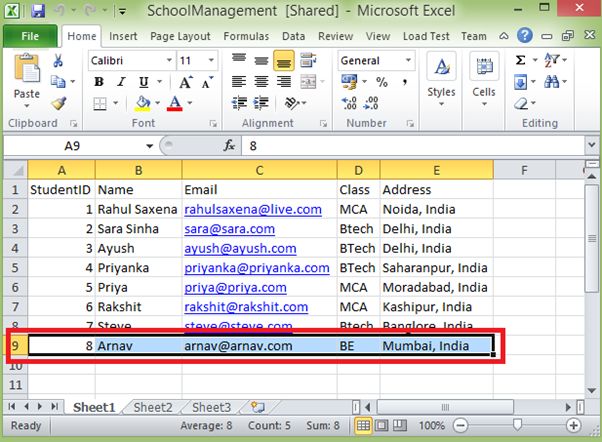The width and height of the screenshot is (602, 442).
Task: Click the Save icon in the quick access toolbar
Action: tap(38, 10)
